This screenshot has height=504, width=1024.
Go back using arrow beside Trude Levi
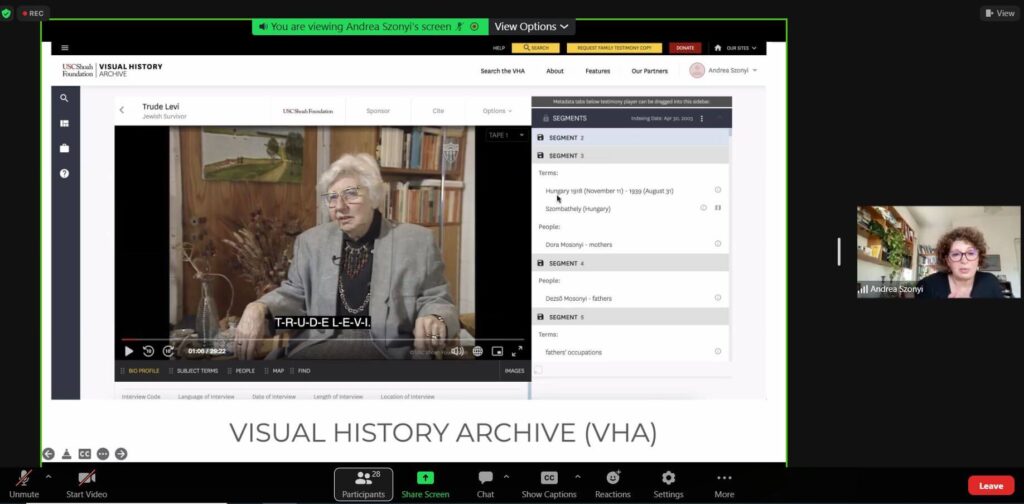pyautogui.click(x=121, y=110)
